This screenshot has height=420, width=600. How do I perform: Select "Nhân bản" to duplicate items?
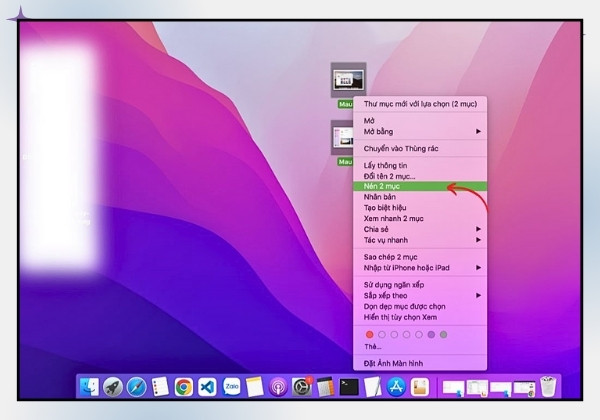(x=420, y=197)
